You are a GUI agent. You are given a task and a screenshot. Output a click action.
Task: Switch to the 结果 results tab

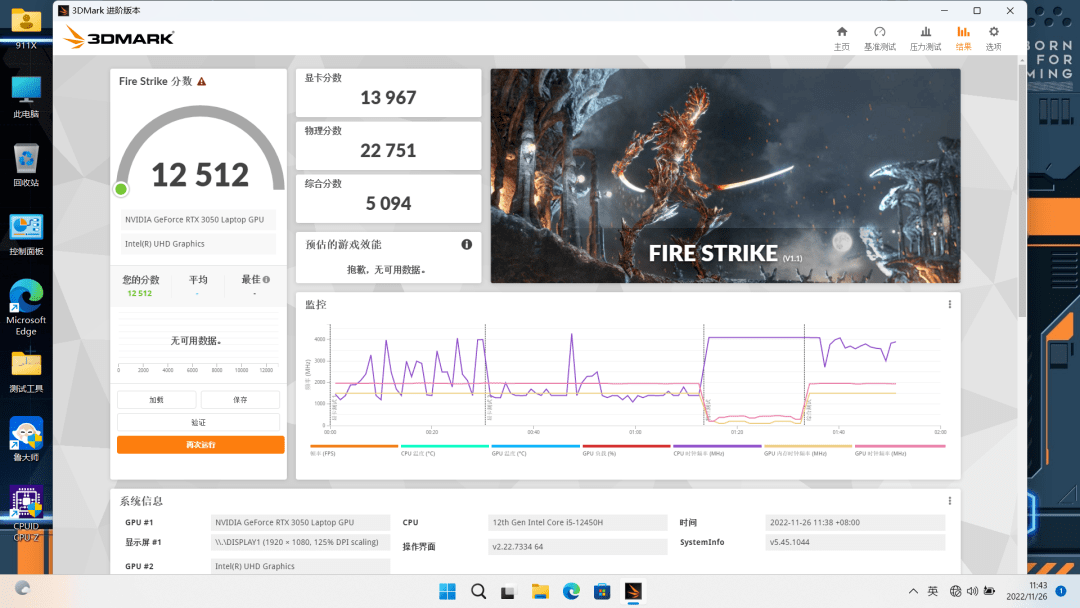[963, 38]
